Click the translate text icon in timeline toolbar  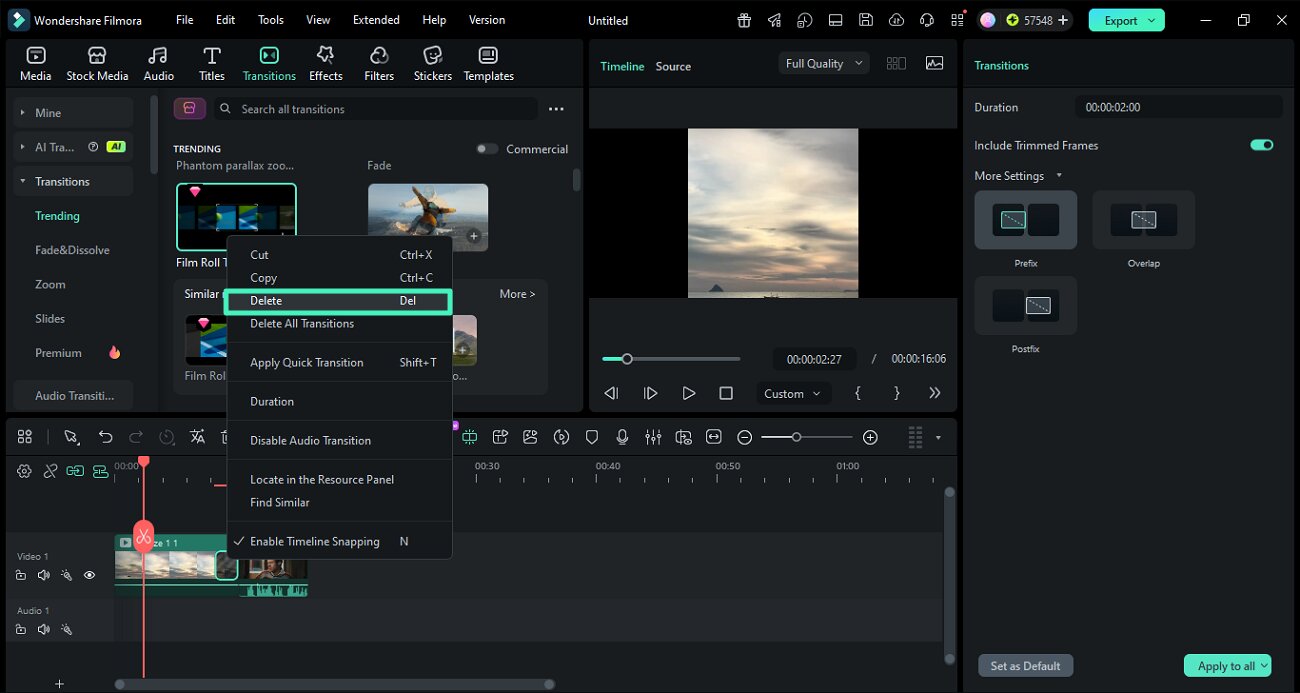[198, 437]
